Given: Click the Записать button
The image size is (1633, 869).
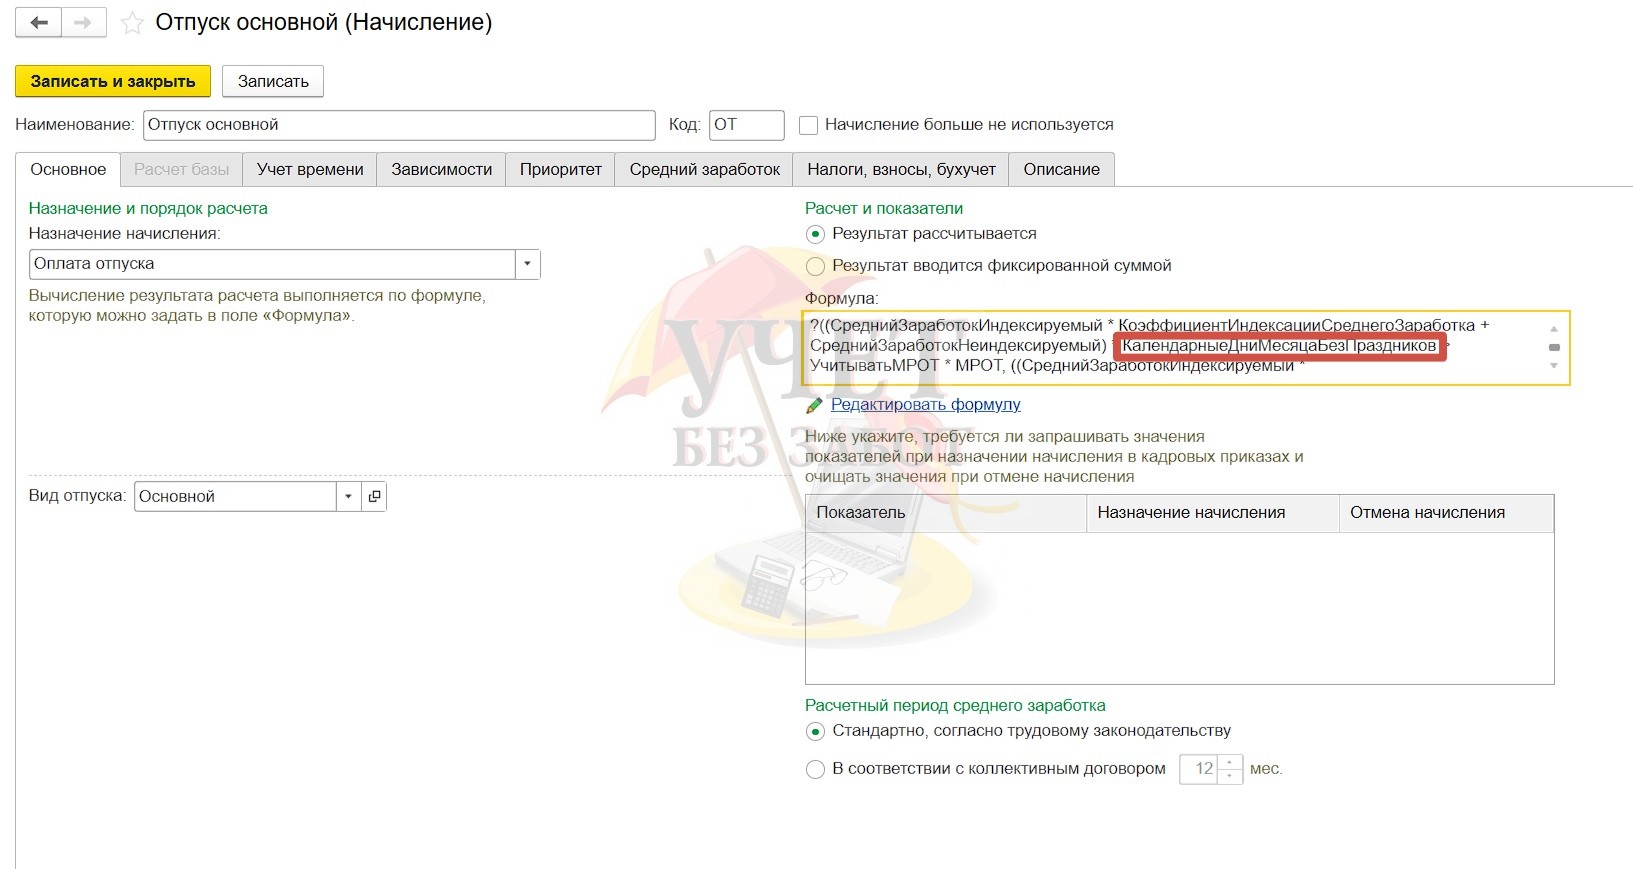Looking at the screenshot, I should coord(273,81).
